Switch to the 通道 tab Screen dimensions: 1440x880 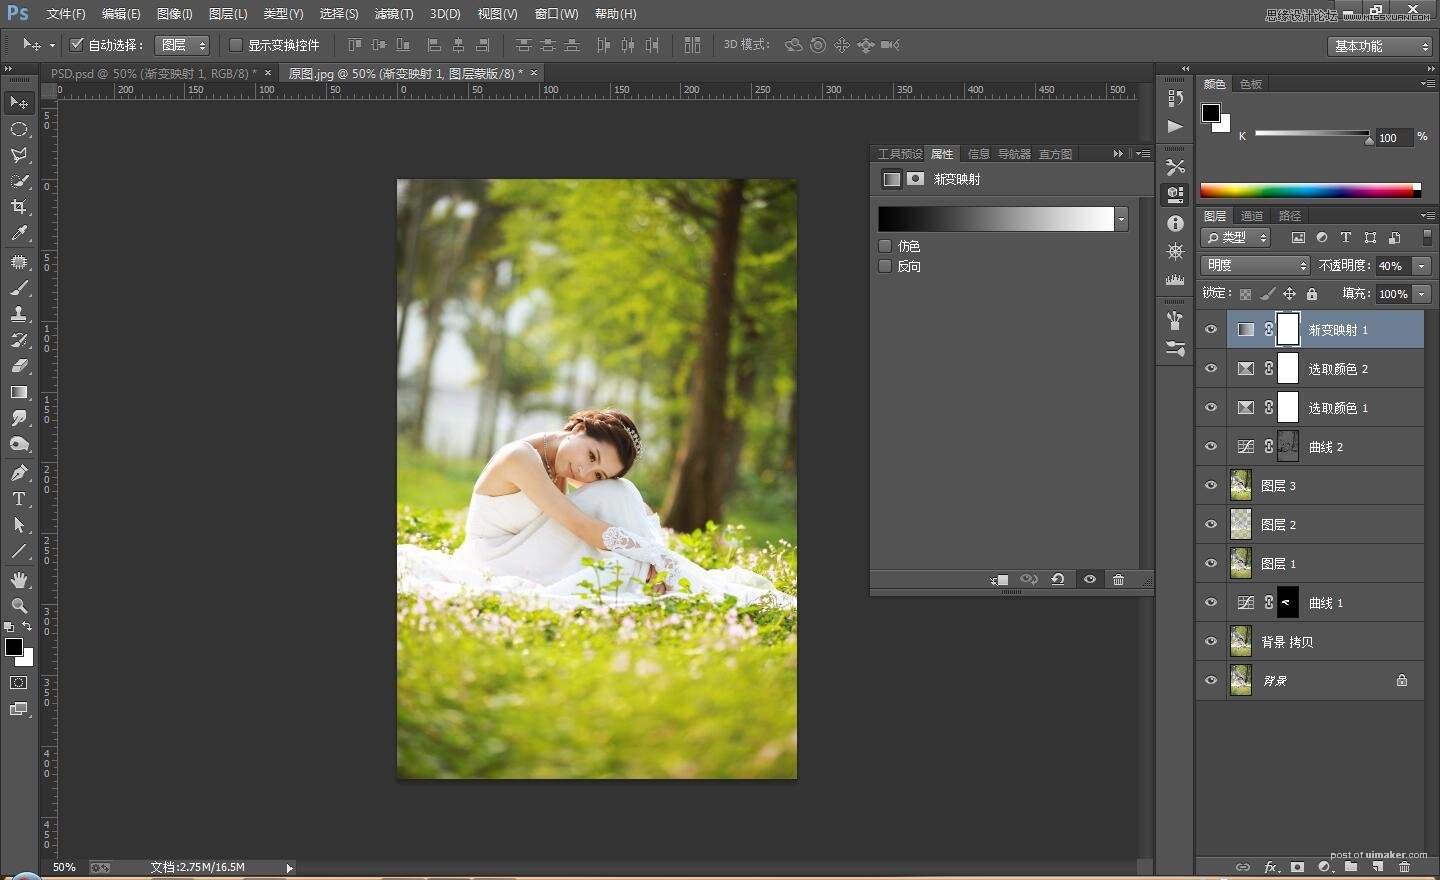pyautogui.click(x=1252, y=216)
